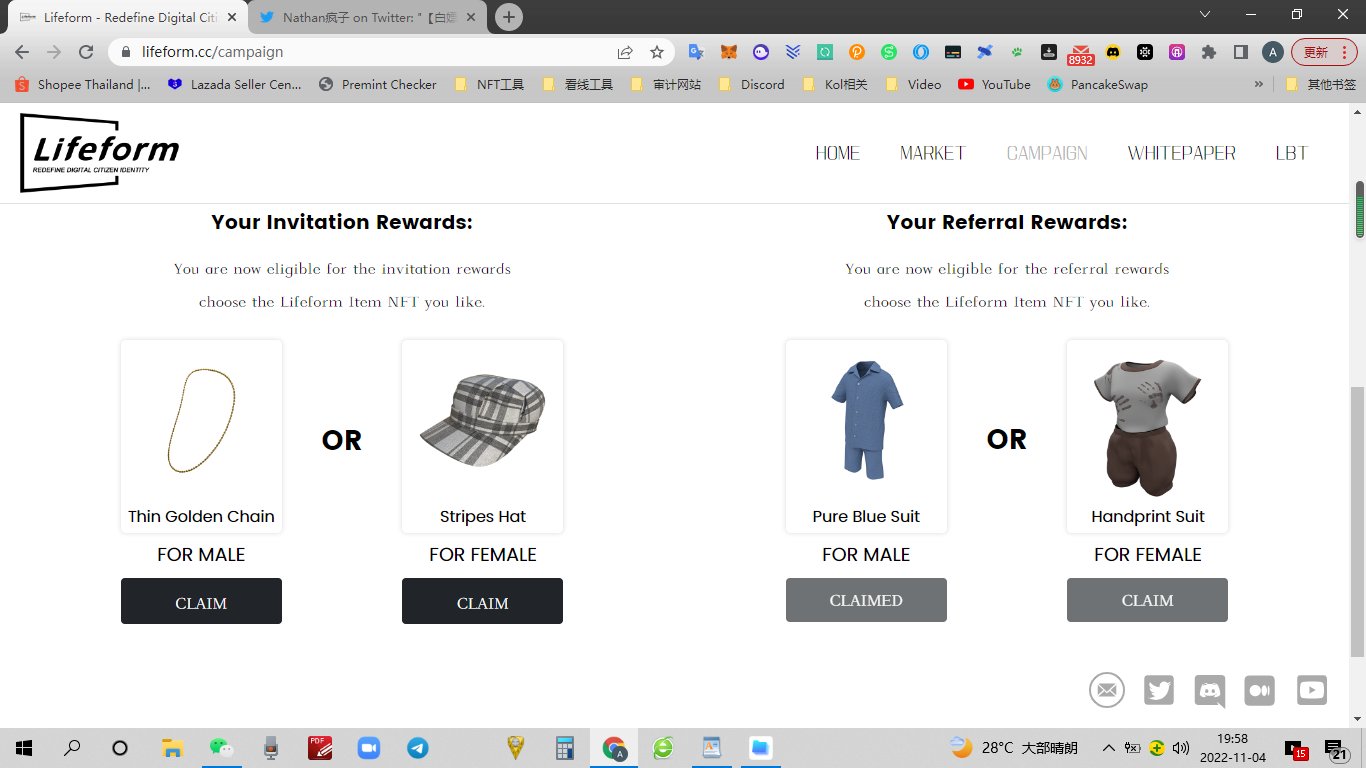Reload the Lifeform page

(86, 52)
